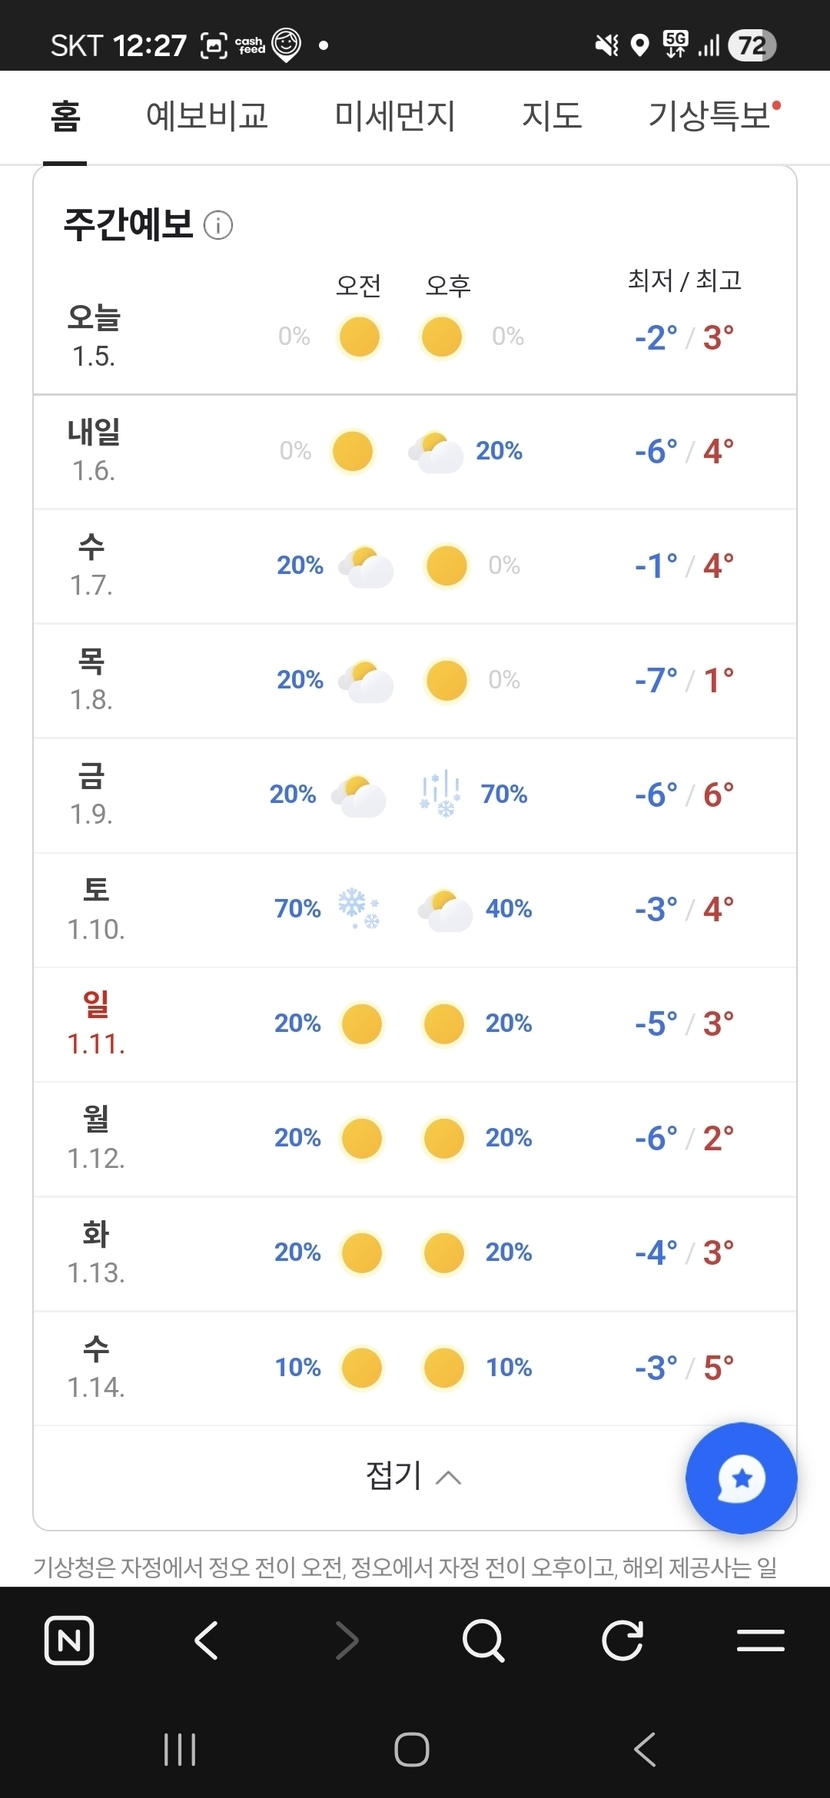Select the 내일 1.6. forecast row
The width and height of the screenshot is (830, 1798).
point(414,452)
